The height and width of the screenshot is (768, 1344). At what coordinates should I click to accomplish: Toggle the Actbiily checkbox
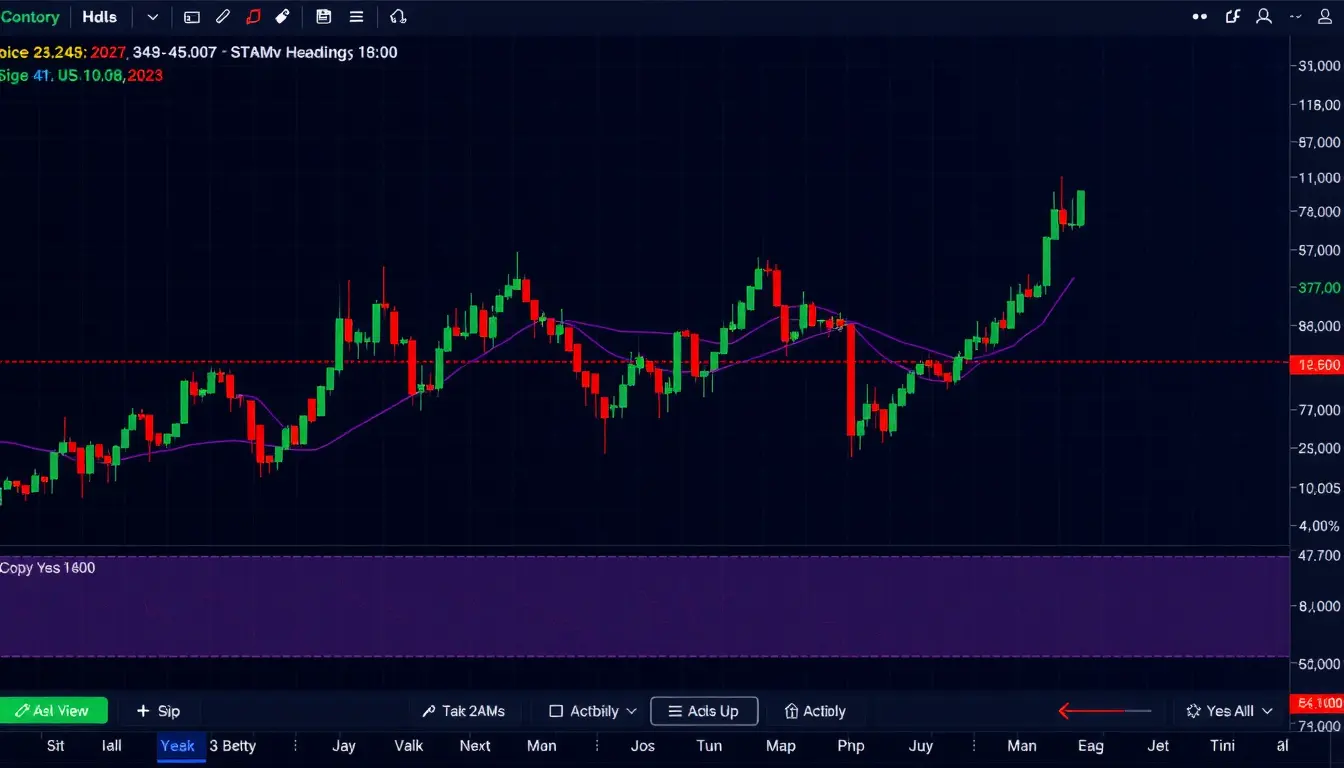pyautogui.click(x=554, y=711)
